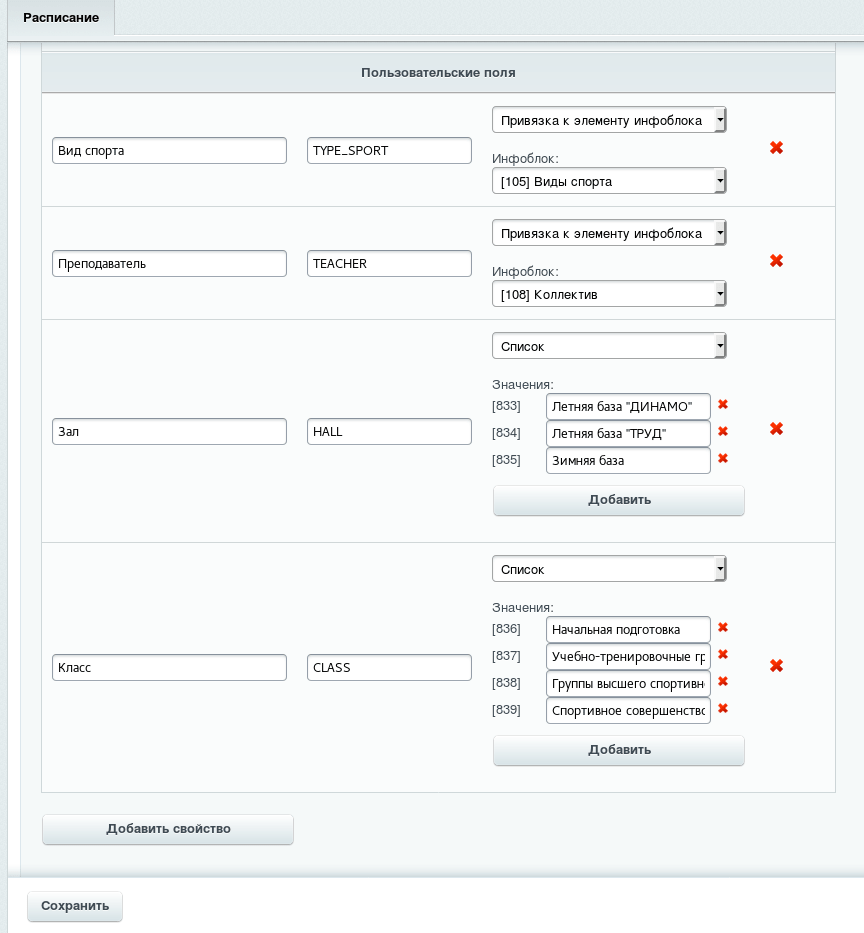Click the Пользовательские поля header
The height and width of the screenshot is (933, 864).
pyautogui.click(x=438, y=73)
